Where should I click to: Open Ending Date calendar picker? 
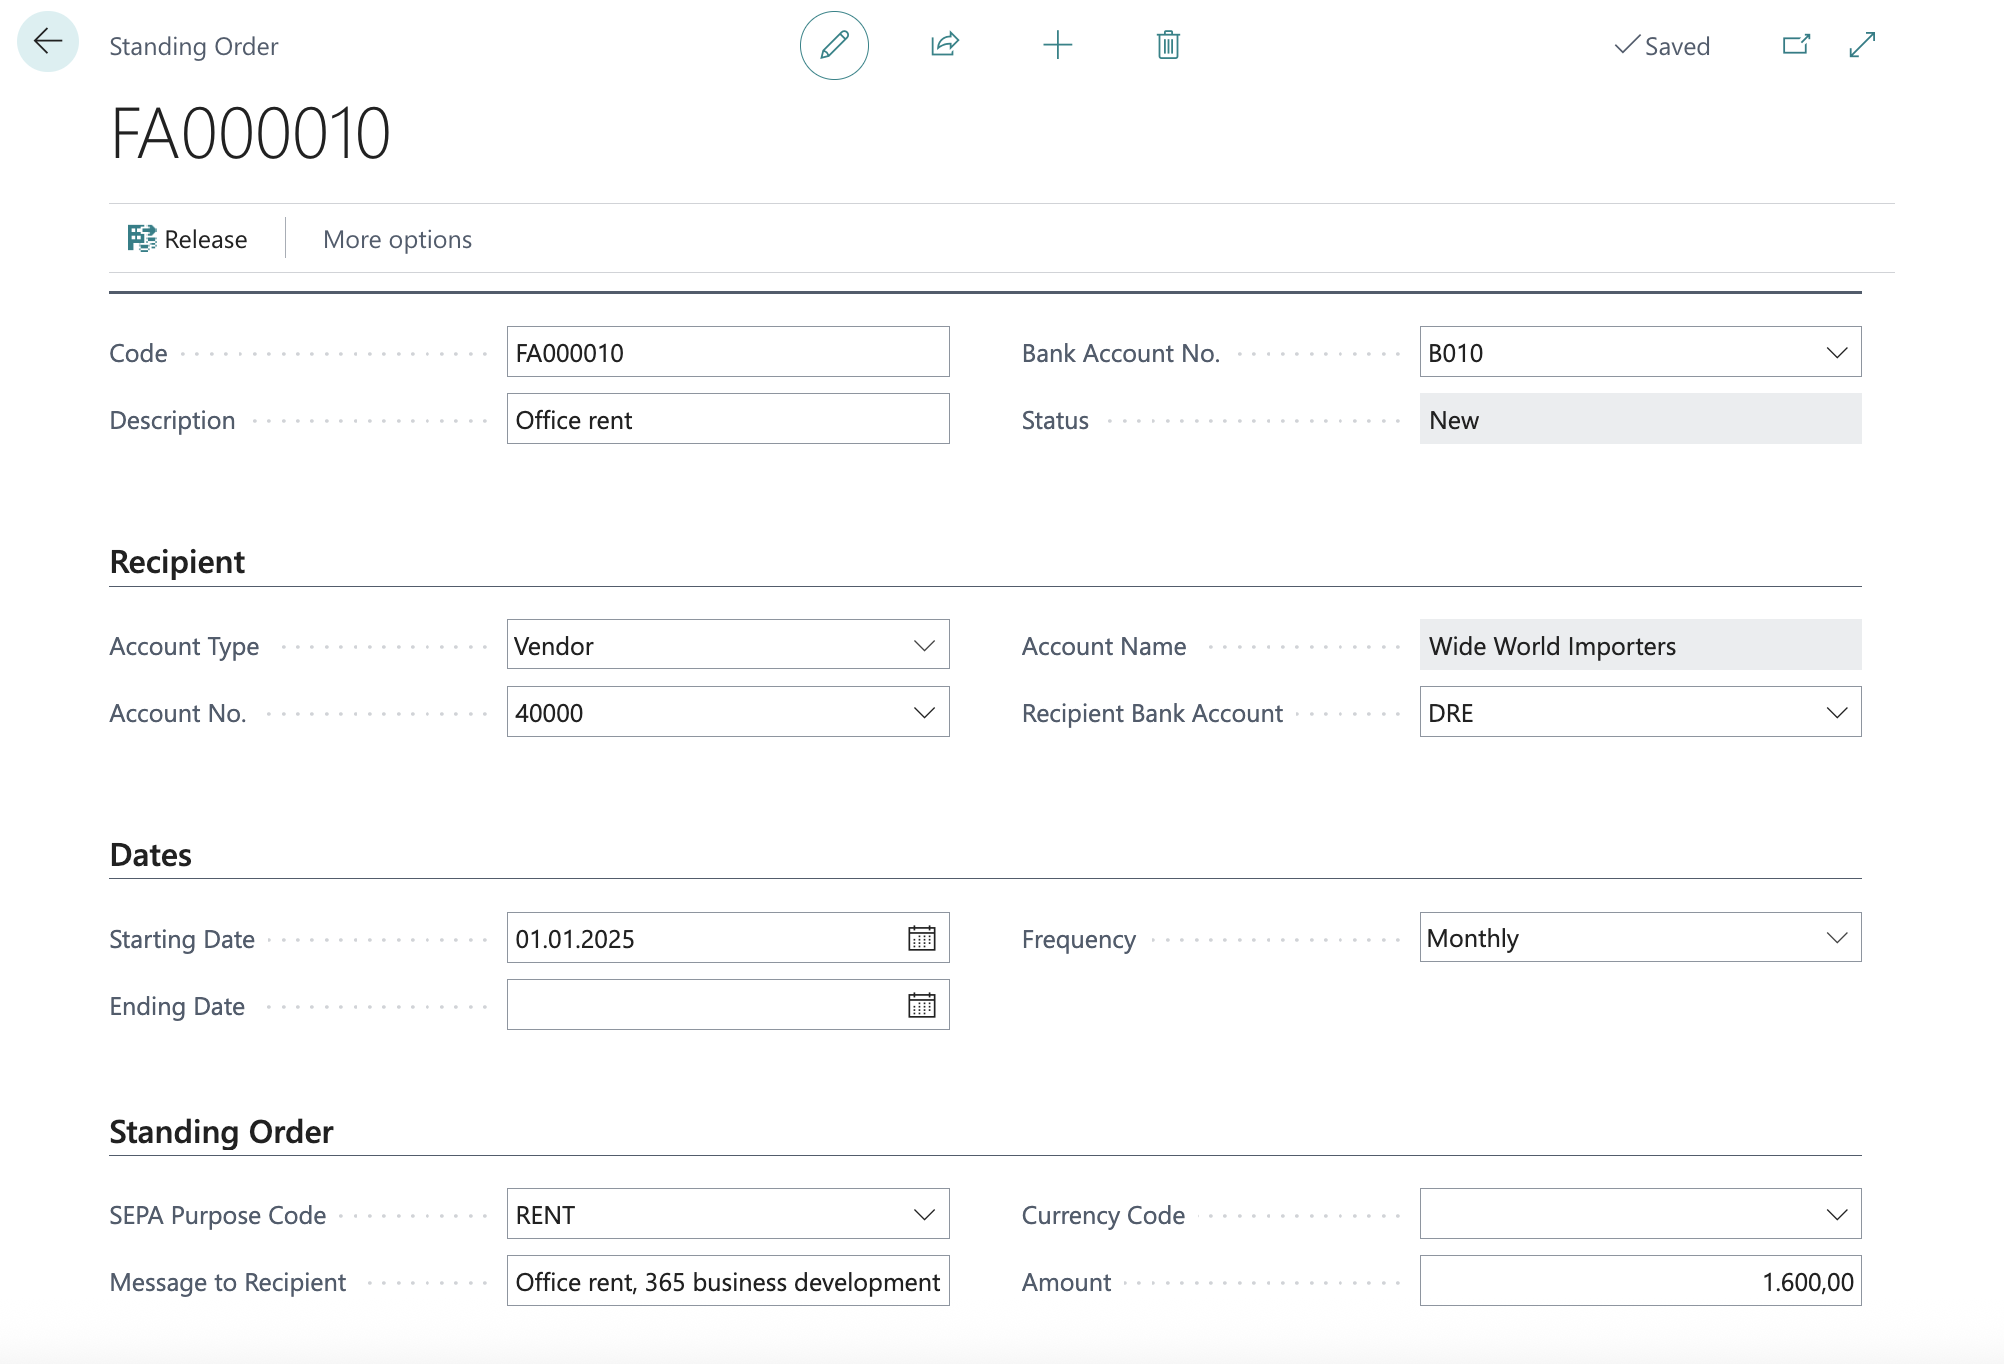click(921, 1005)
